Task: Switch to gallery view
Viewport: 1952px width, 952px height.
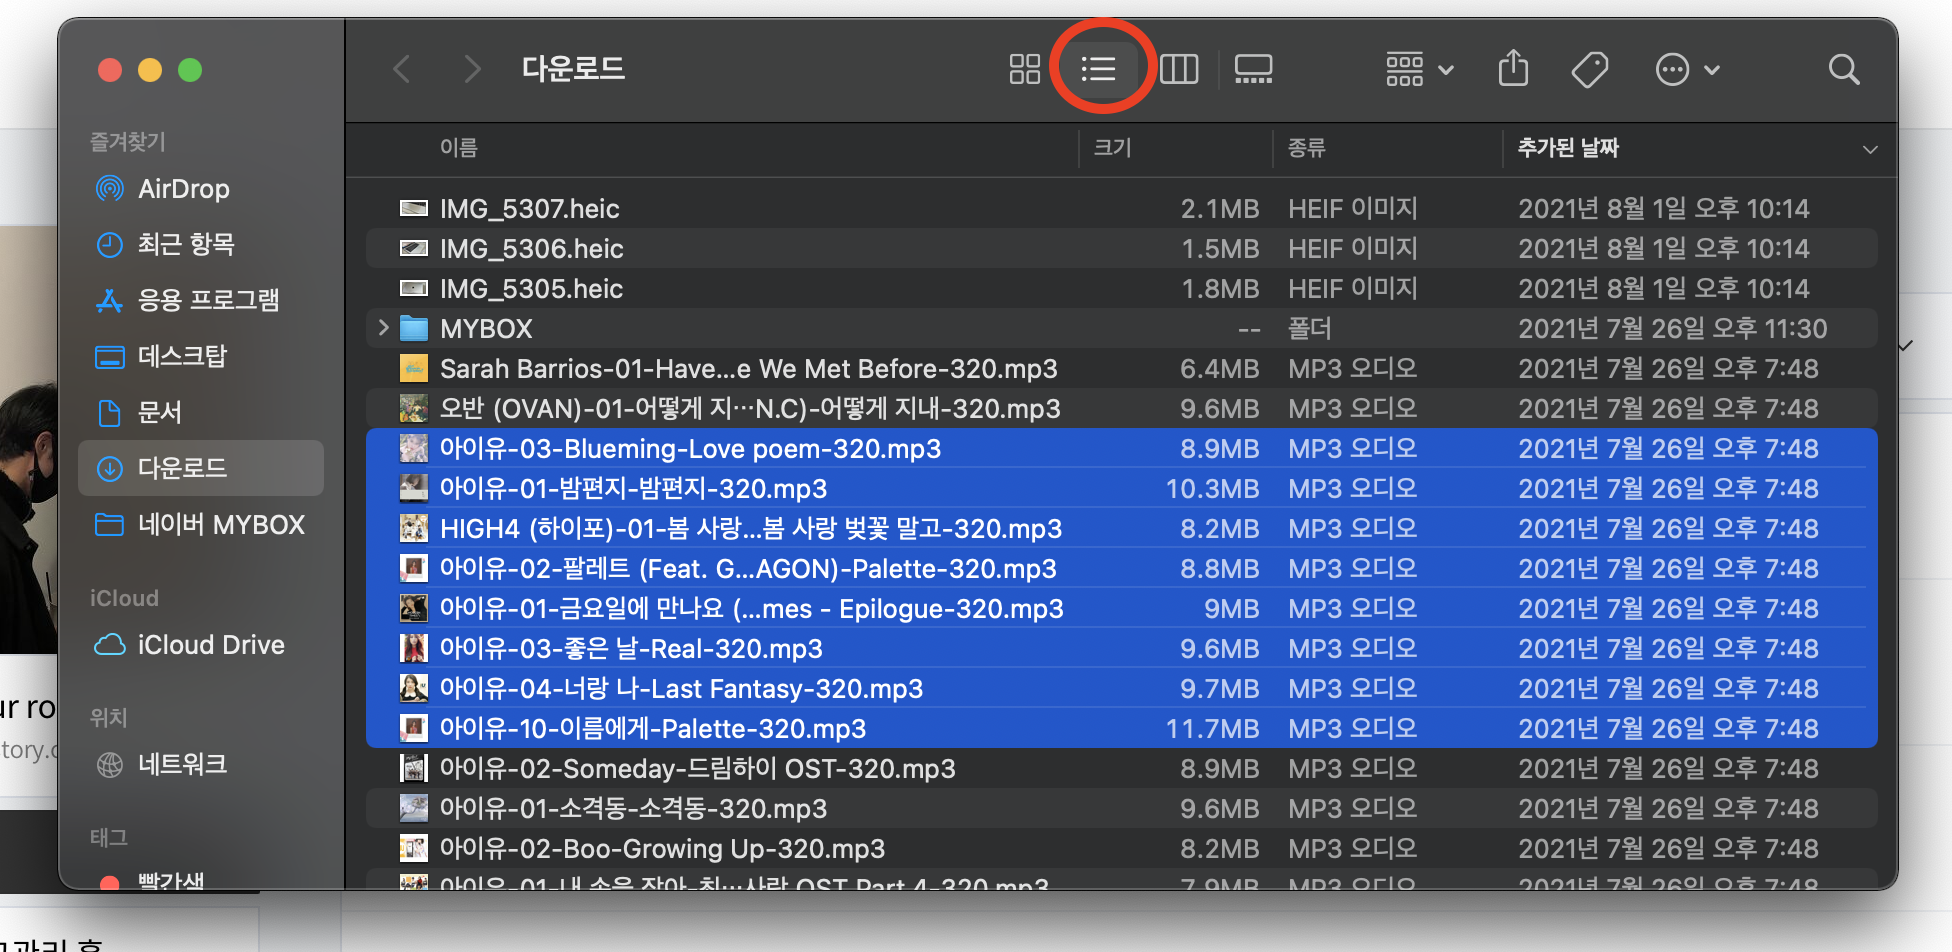Action: point(1253,69)
